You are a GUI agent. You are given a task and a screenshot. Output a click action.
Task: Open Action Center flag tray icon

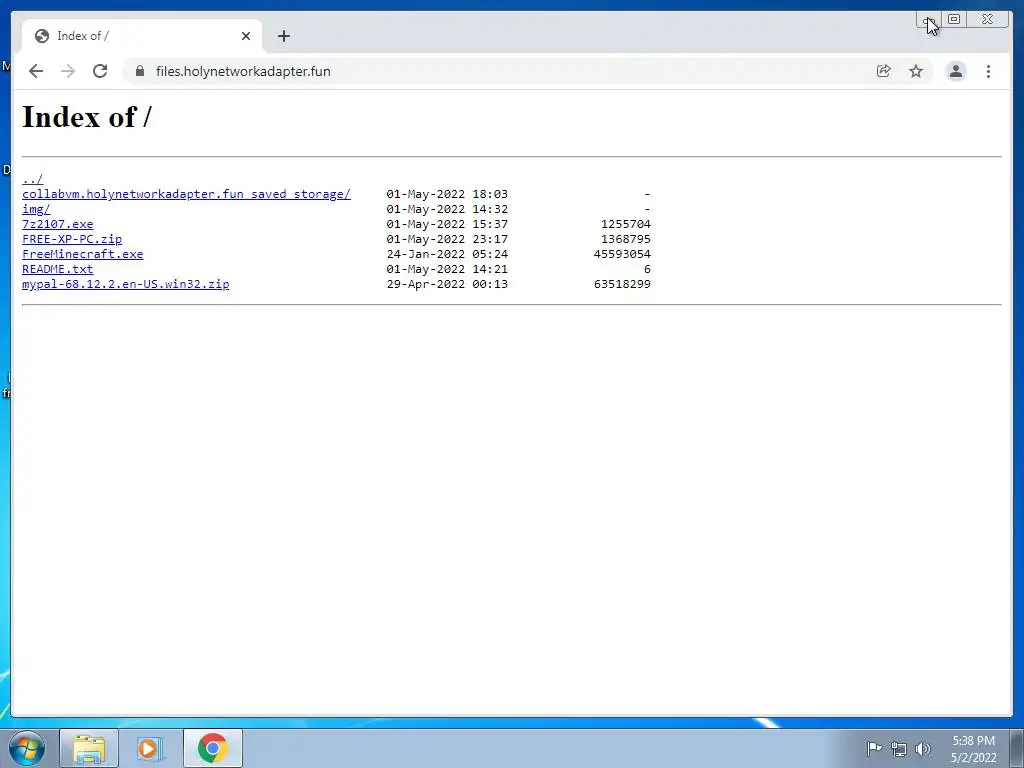pyautogui.click(x=873, y=748)
